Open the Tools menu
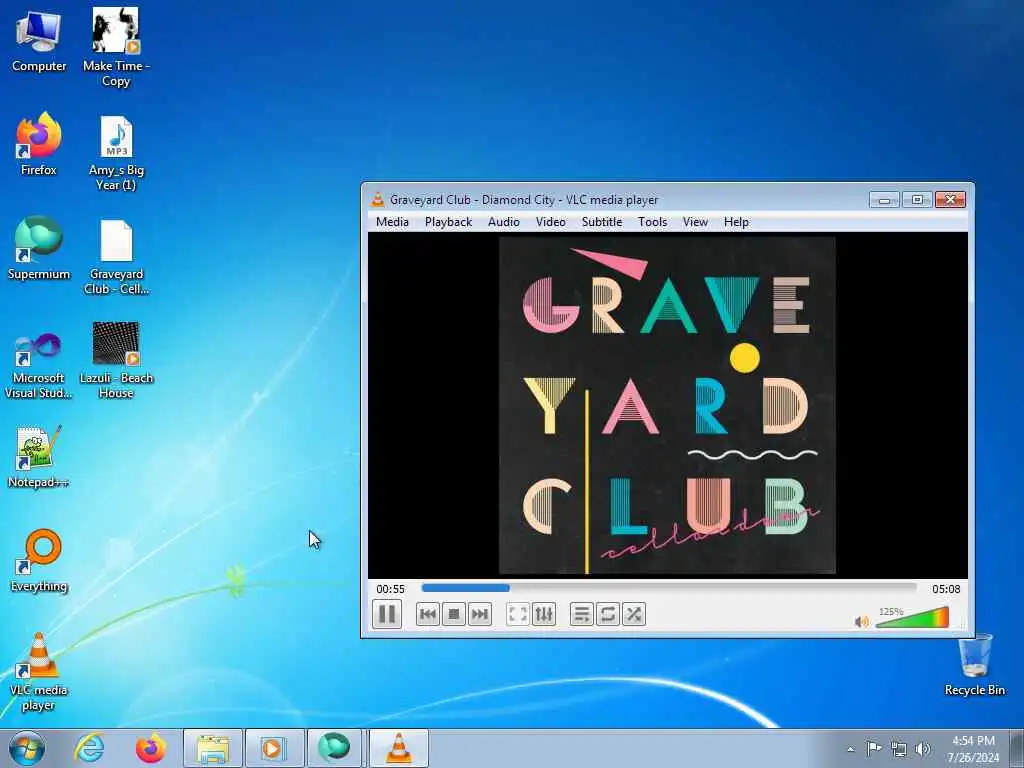1024x768 pixels. (652, 222)
